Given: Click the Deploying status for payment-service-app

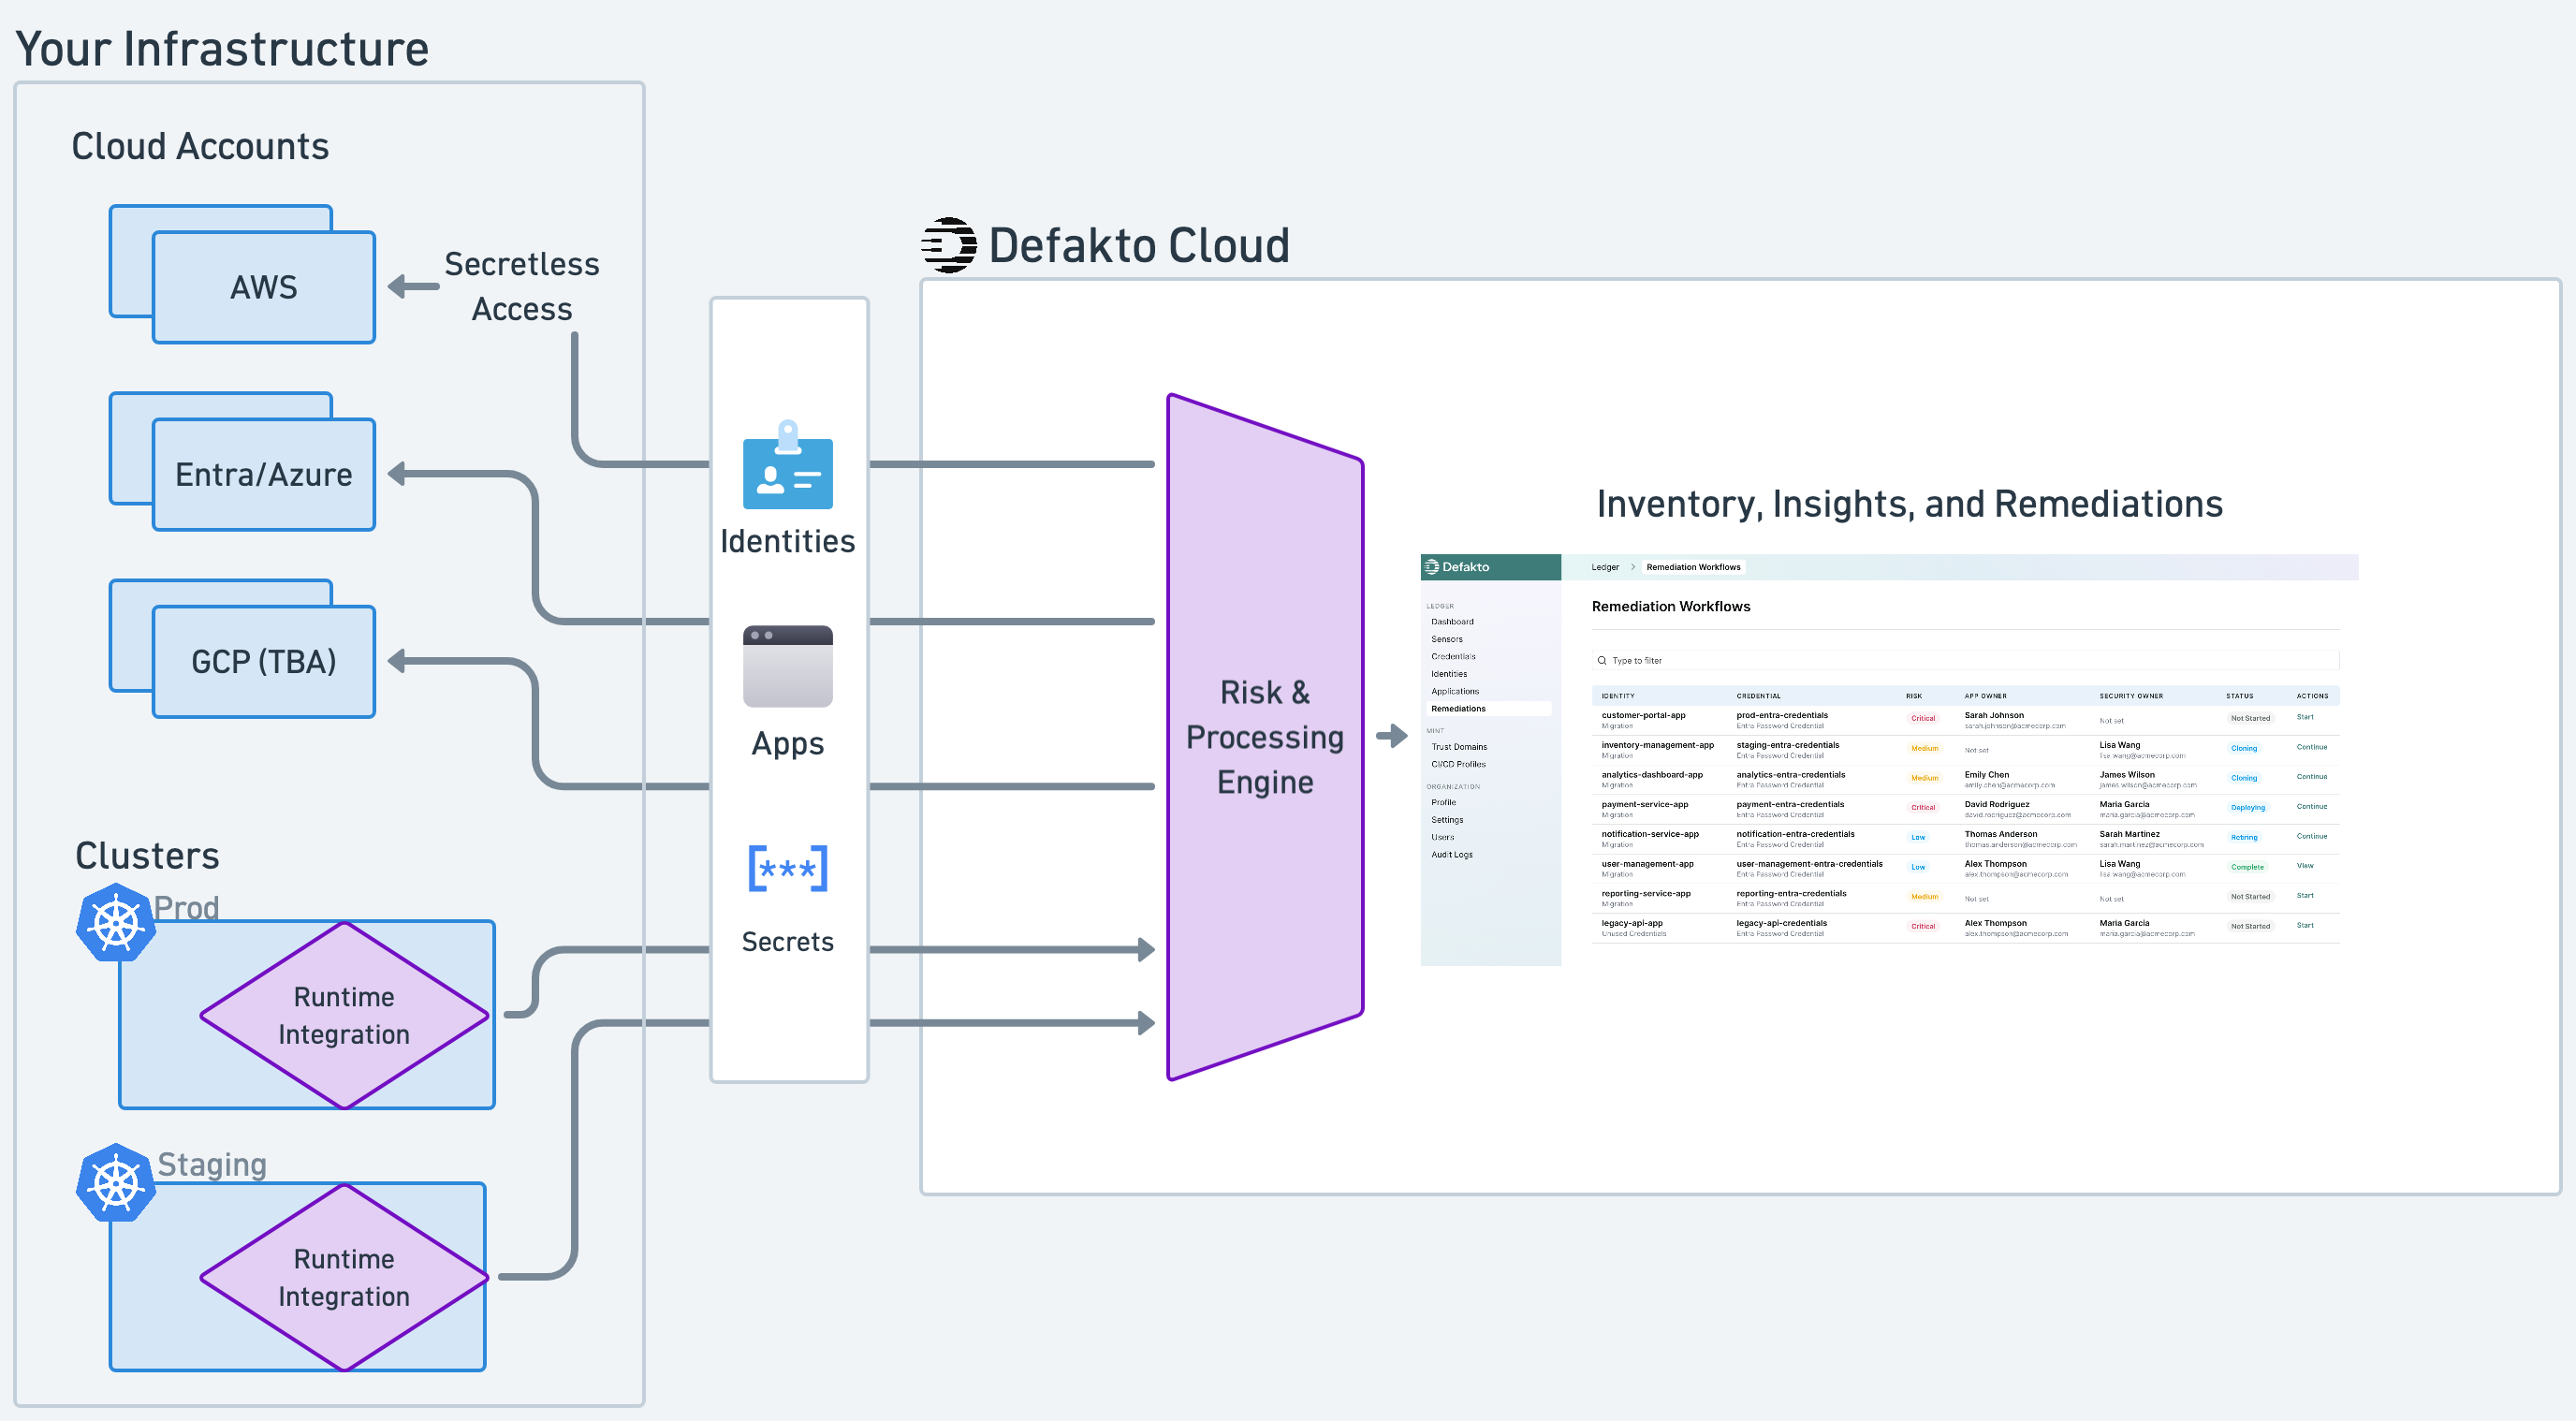Looking at the screenshot, I should 2247,808.
